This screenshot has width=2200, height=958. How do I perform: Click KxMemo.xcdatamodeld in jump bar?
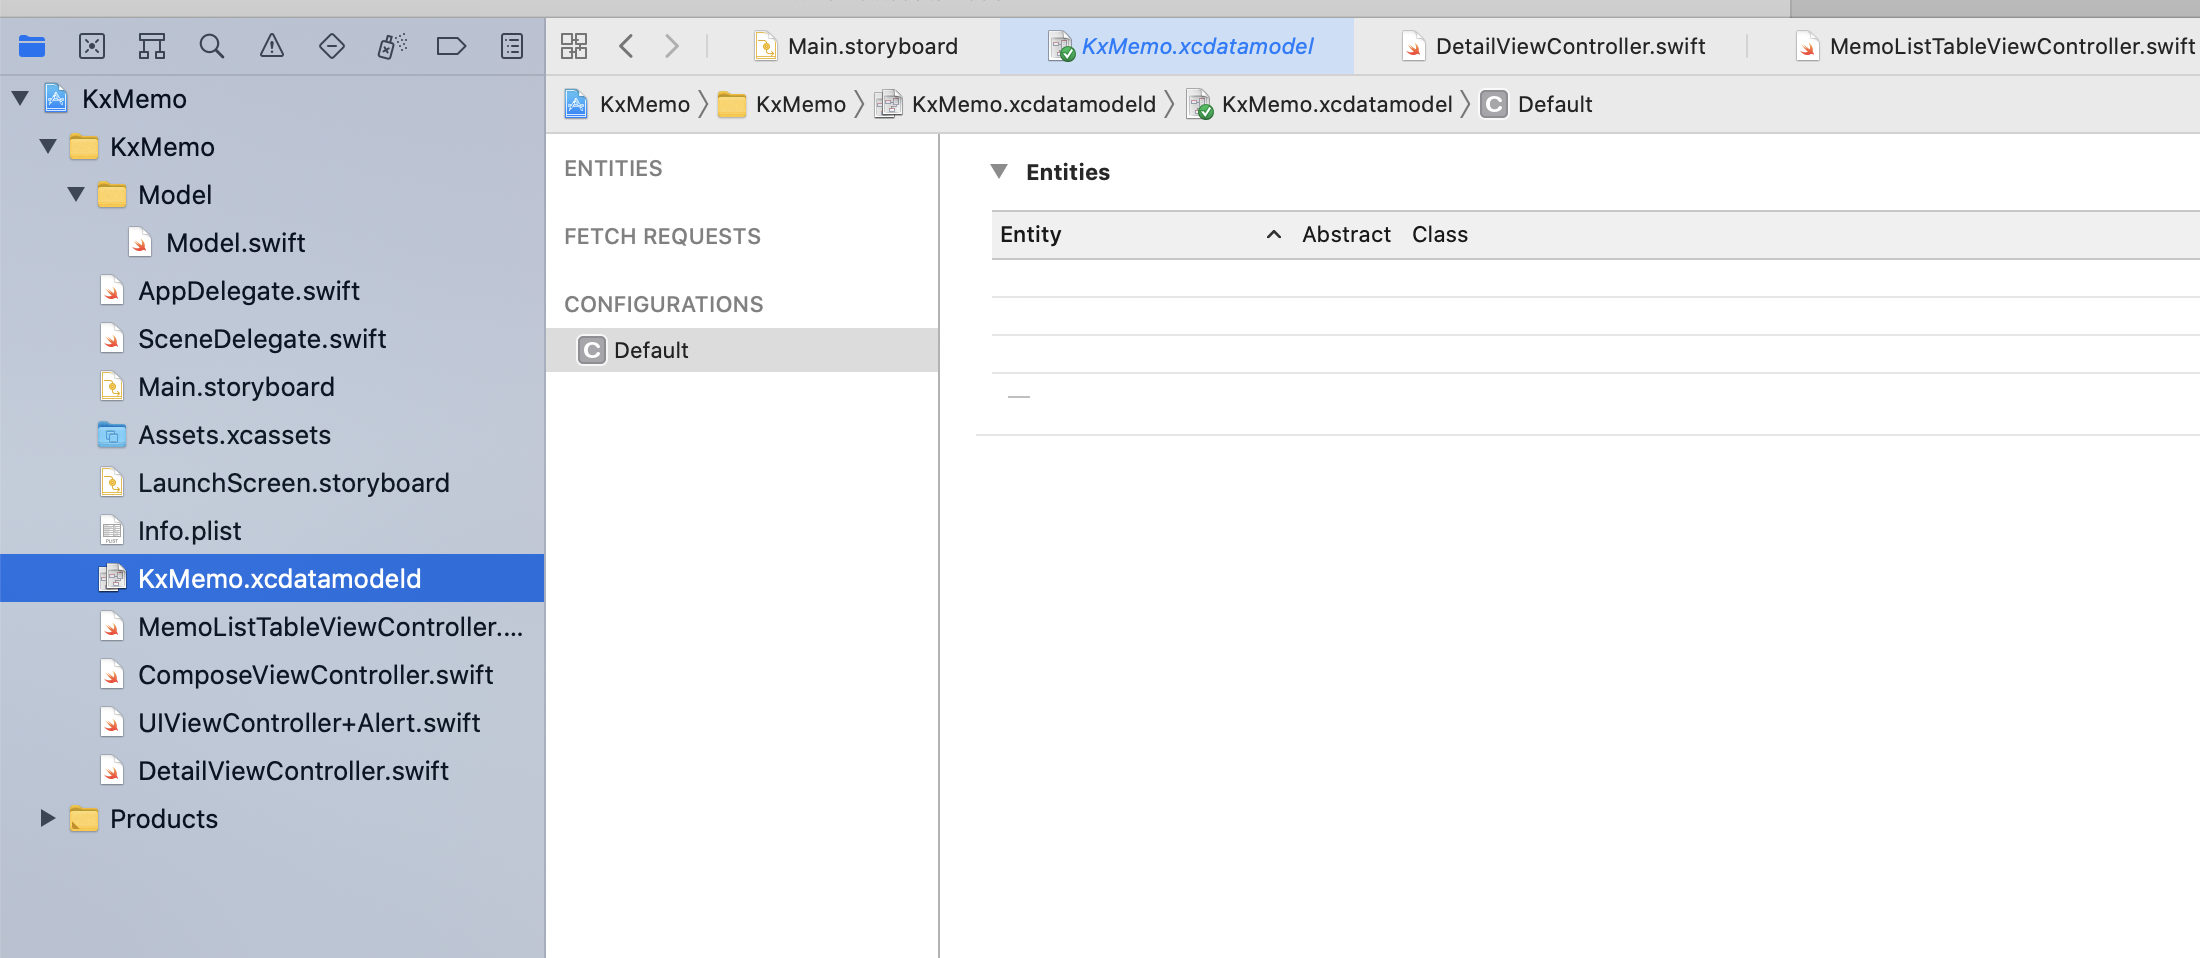click(x=1015, y=104)
